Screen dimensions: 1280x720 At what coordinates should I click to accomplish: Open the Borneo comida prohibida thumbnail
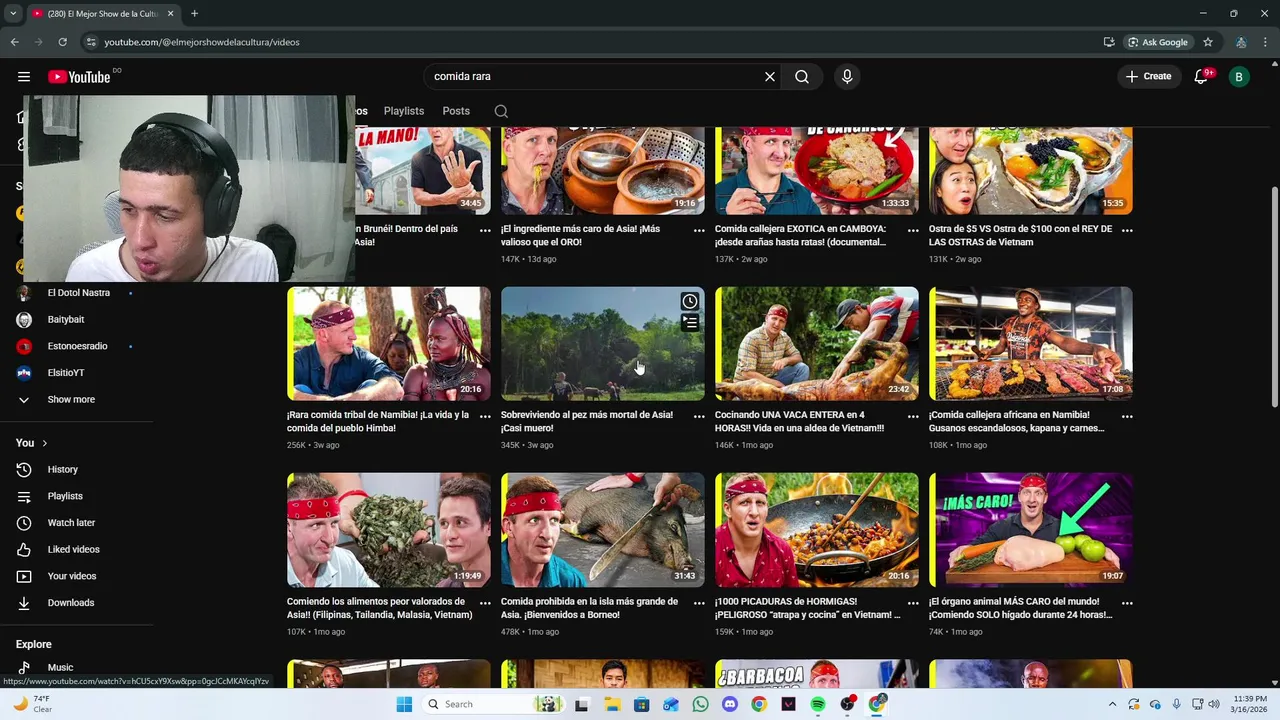[x=603, y=530]
